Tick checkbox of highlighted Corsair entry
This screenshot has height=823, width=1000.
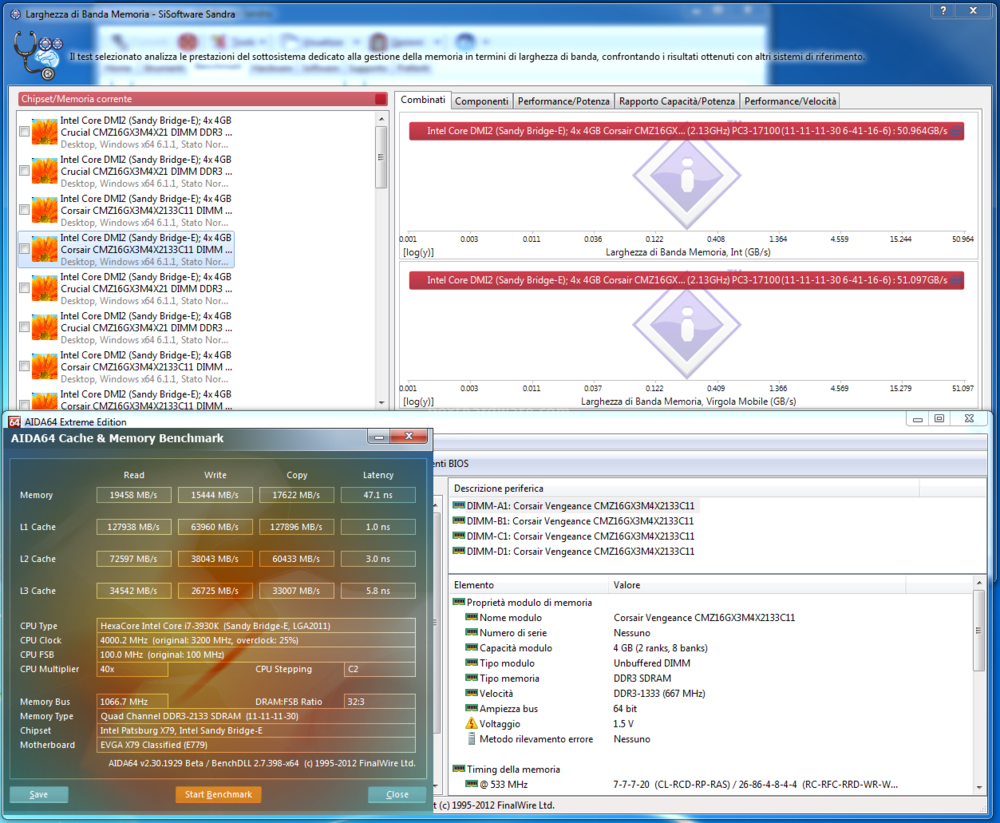pyautogui.click(x=24, y=249)
